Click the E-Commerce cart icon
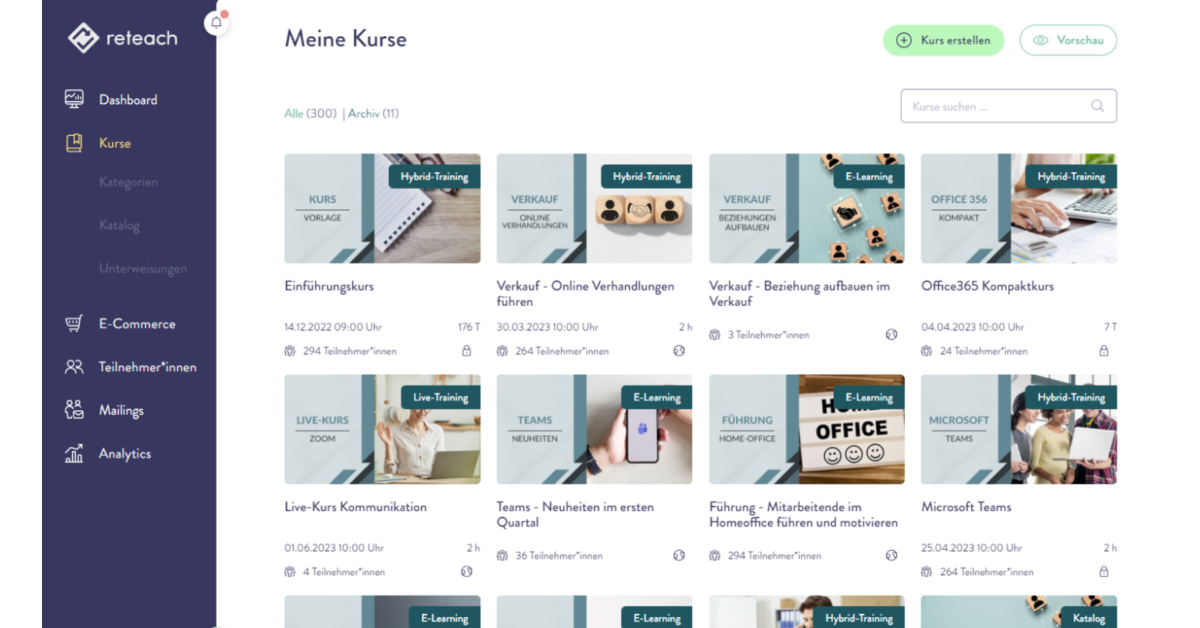 point(74,324)
